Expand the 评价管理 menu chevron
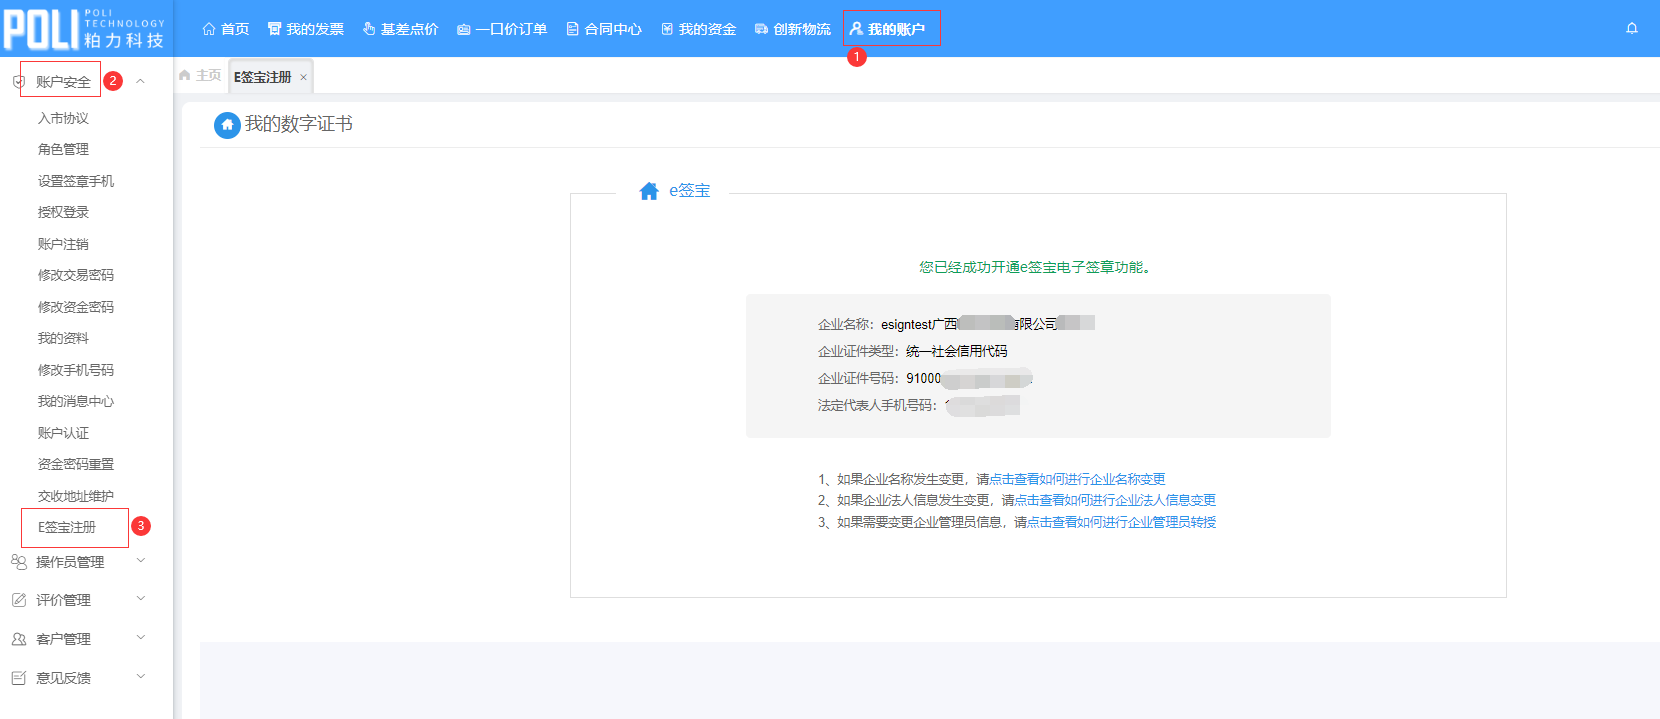Viewport: 1660px width, 719px height. 140,599
